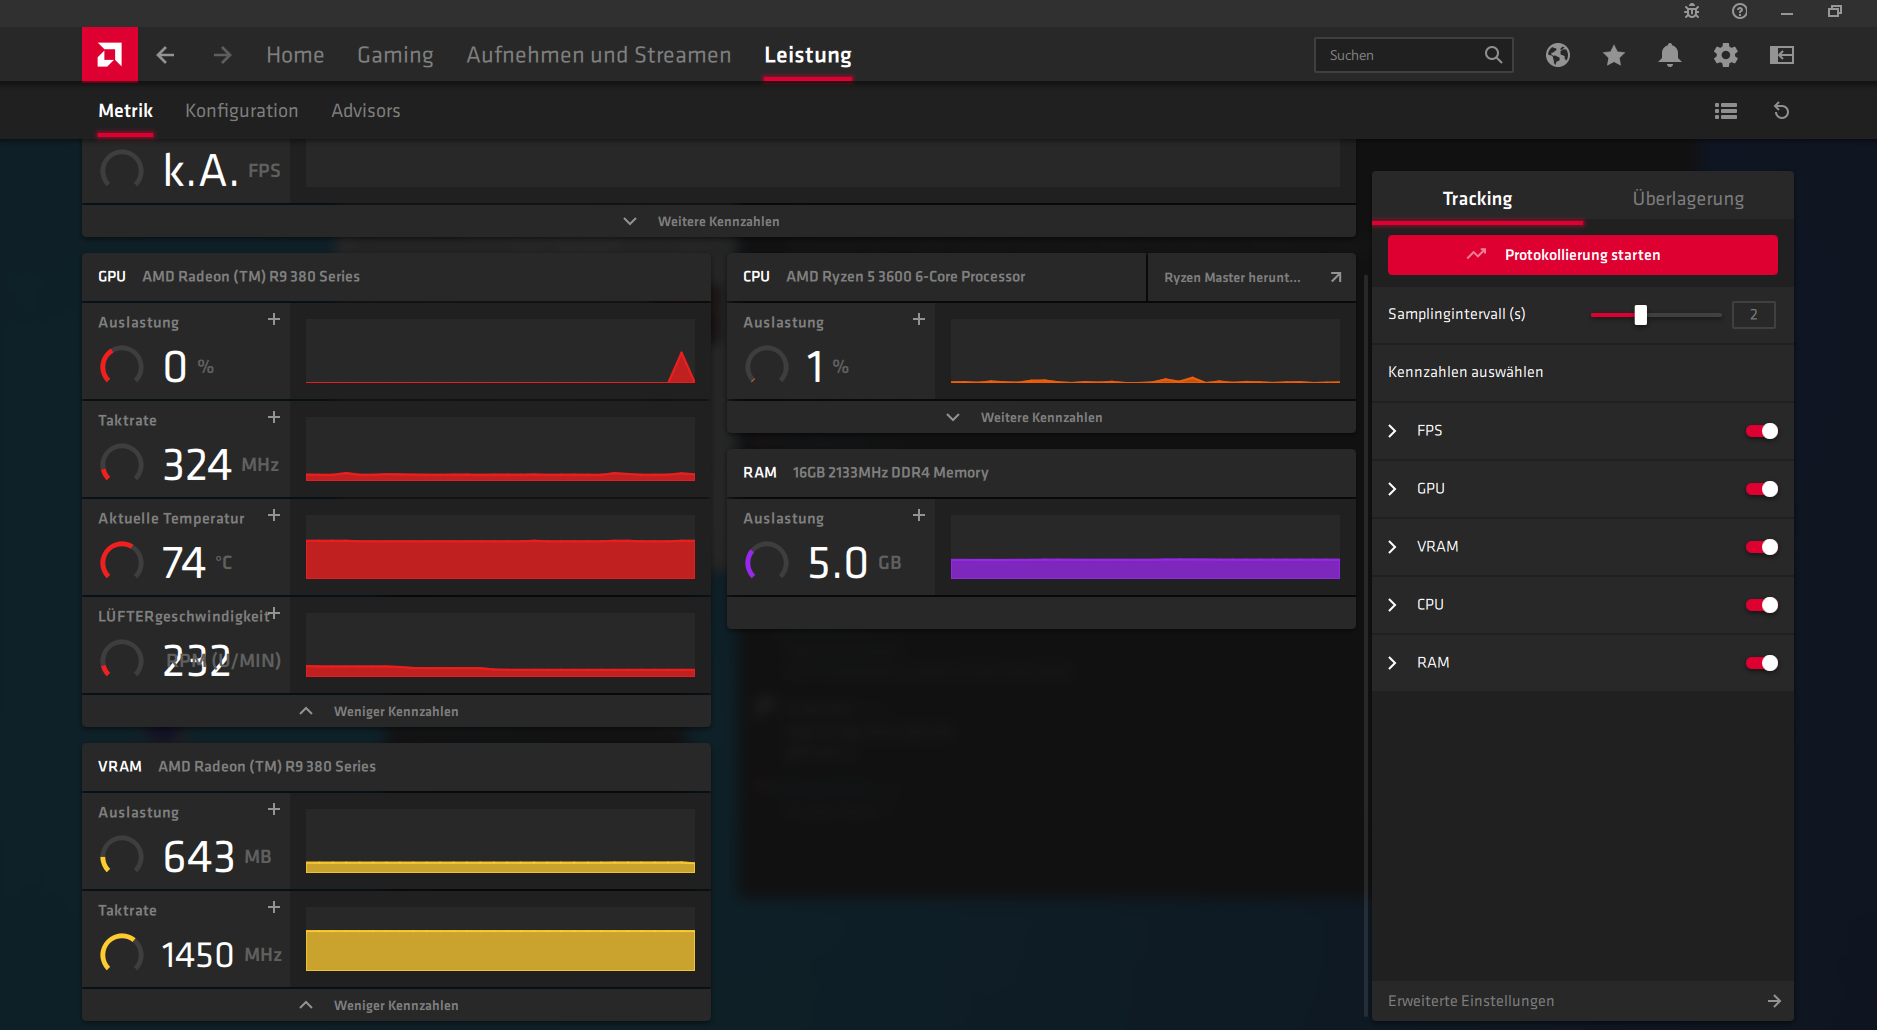This screenshot has height=1030, width=1877.
Task: Expand VRAM metrics chevron in Tracking
Action: pyautogui.click(x=1392, y=547)
